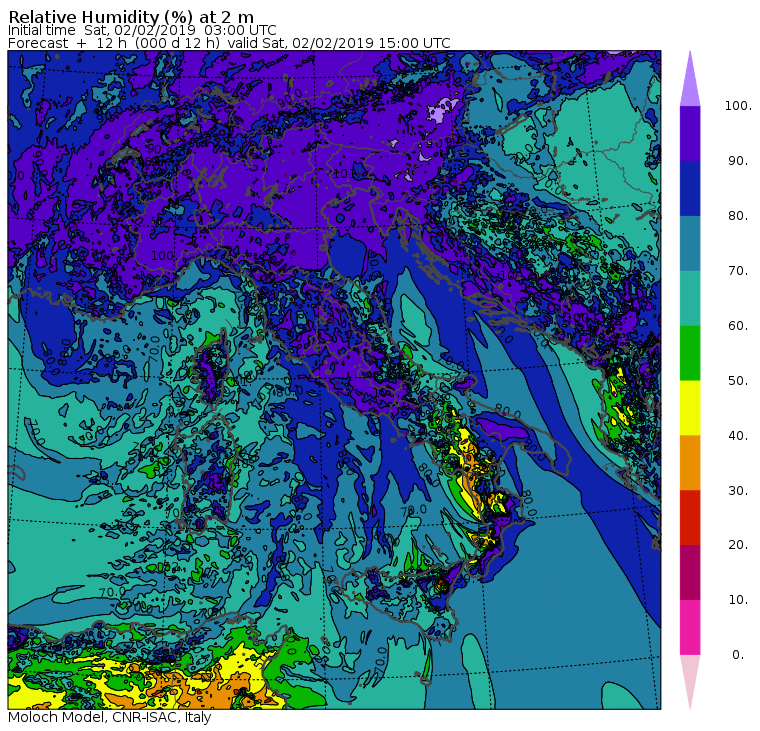Screen dimensions: 760x731
Task: Select the yellow 40–50 colorbar segment
Action: coord(690,408)
